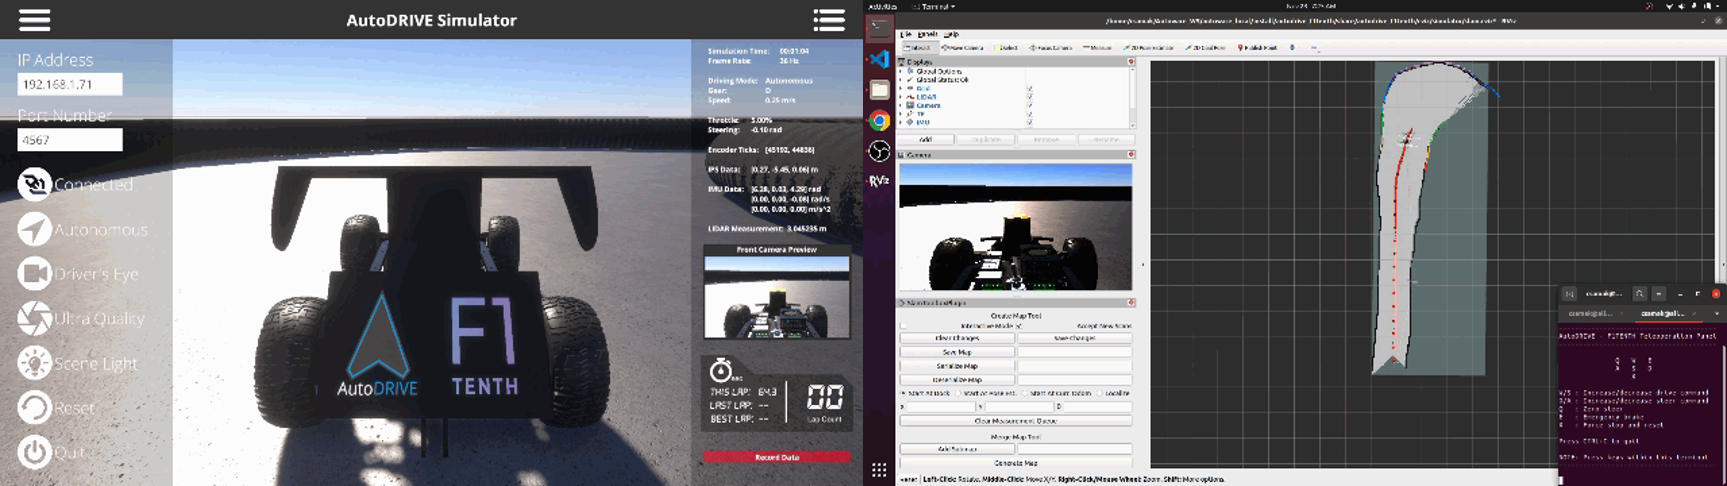
Task: Open the Panels menu in RViz
Action: click(928, 34)
